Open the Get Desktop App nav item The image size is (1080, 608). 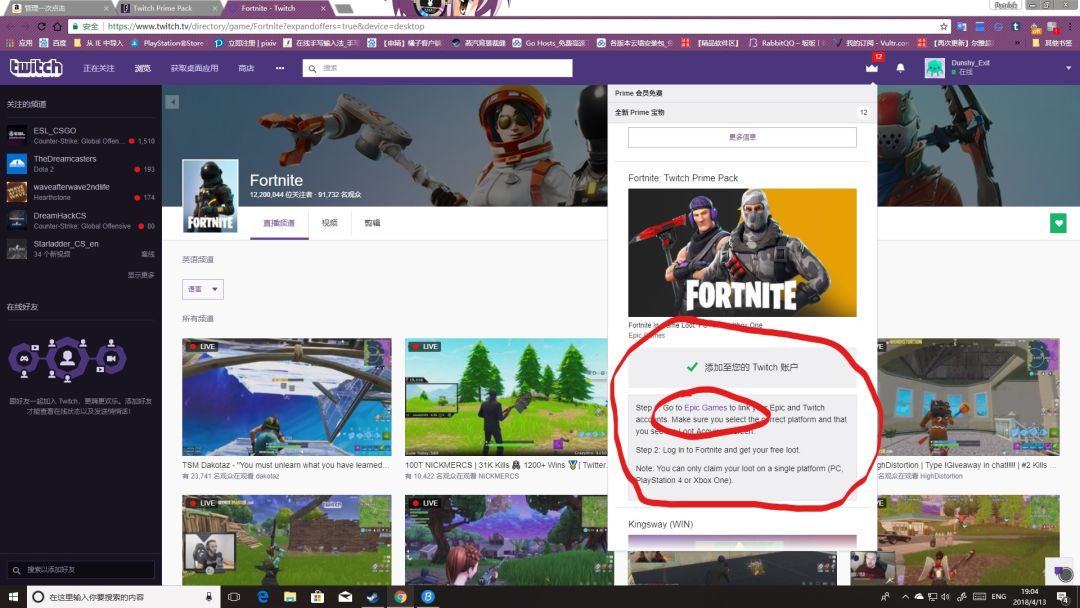[x=194, y=68]
